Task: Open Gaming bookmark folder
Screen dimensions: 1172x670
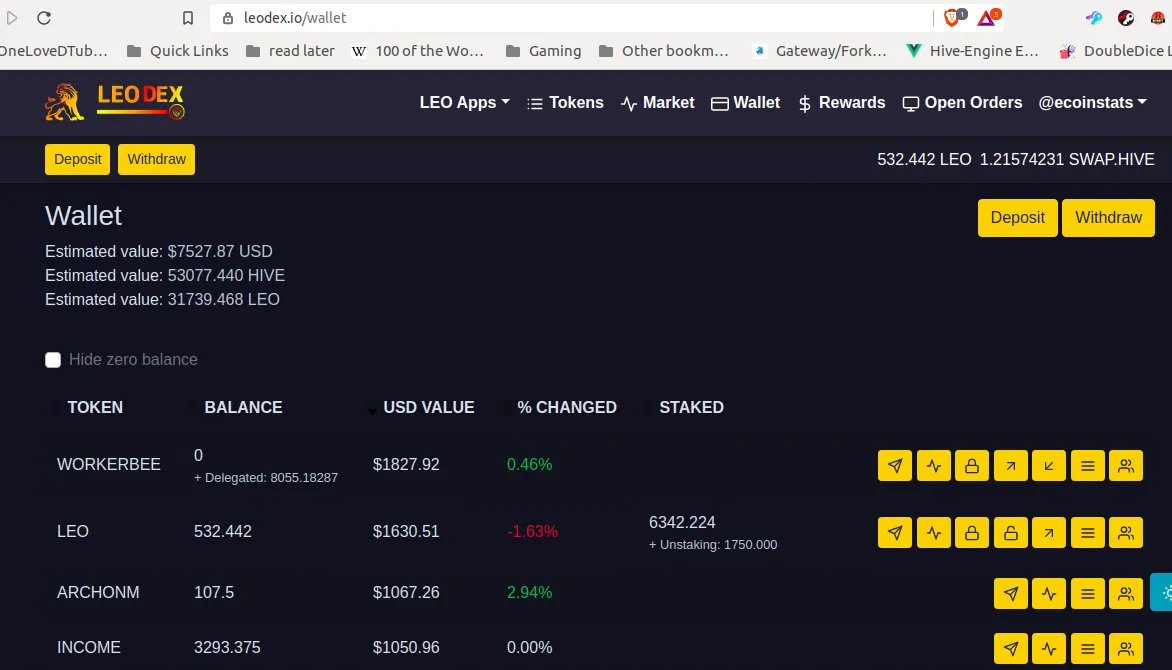Action: coord(543,51)
